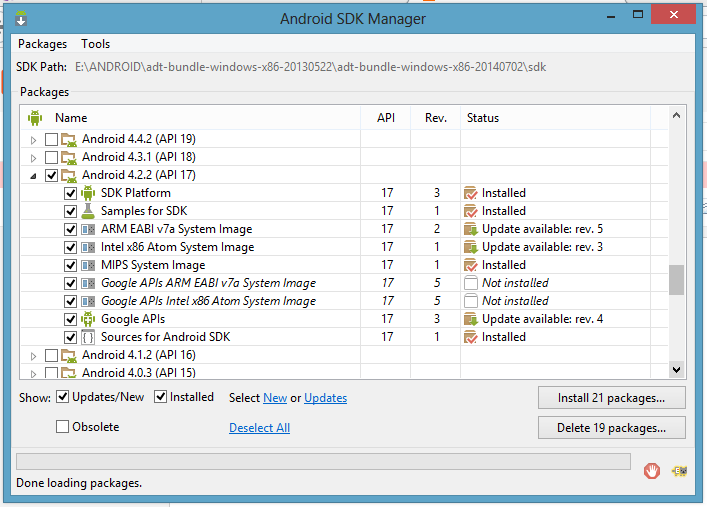Open the SDK Manager log icon

[679, 471]
